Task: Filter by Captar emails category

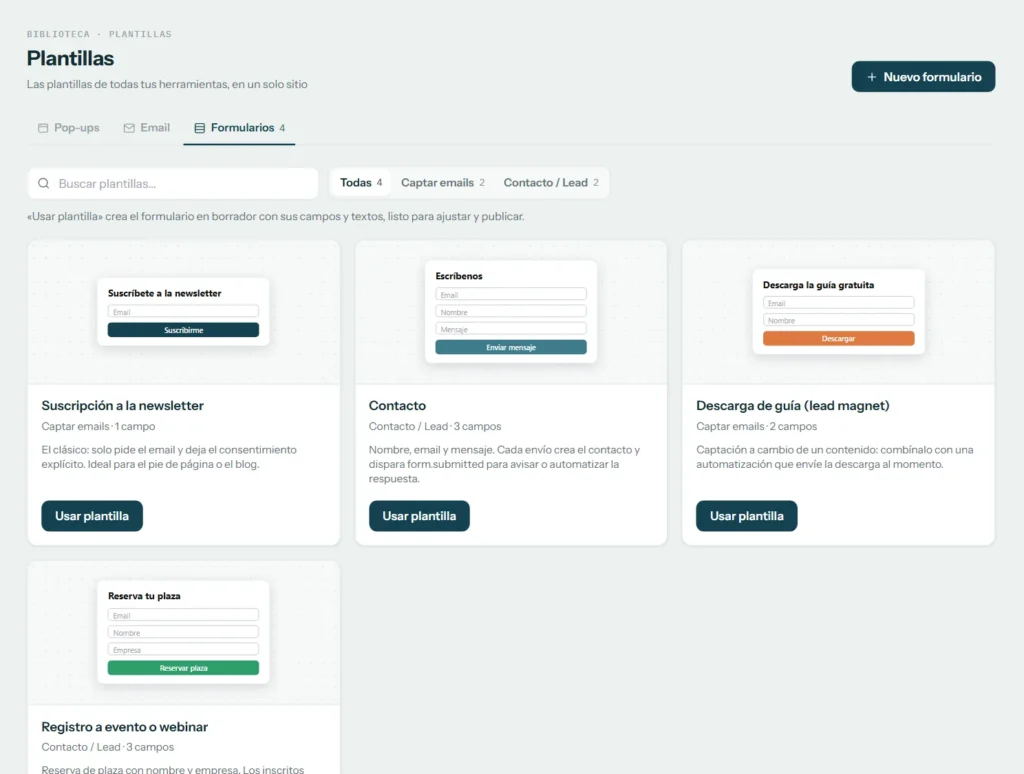Action: tap(442, 183)
